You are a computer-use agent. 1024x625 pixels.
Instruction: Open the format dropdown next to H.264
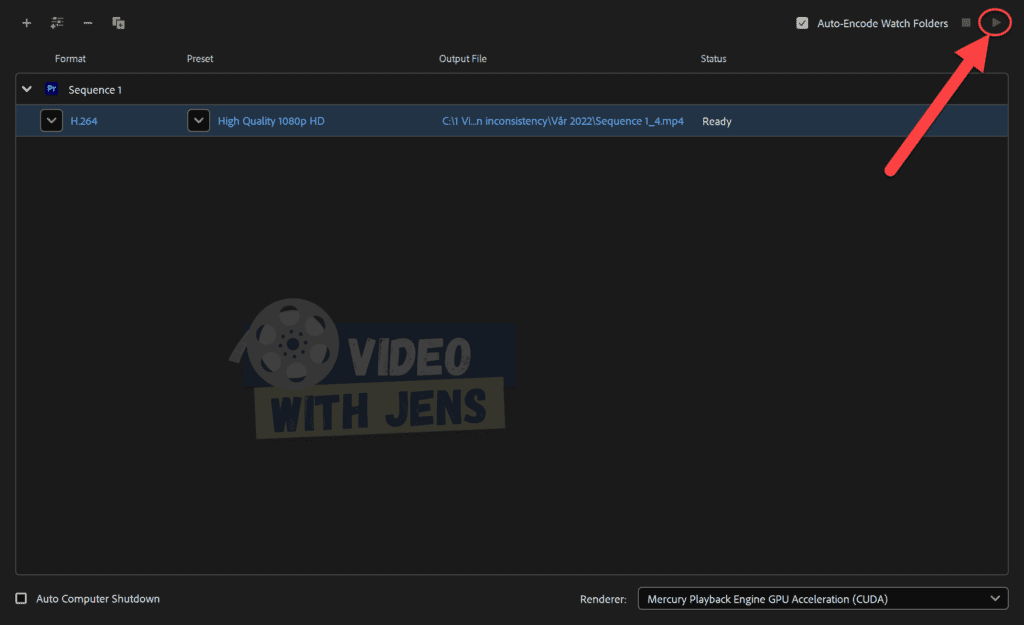[52, 120]
